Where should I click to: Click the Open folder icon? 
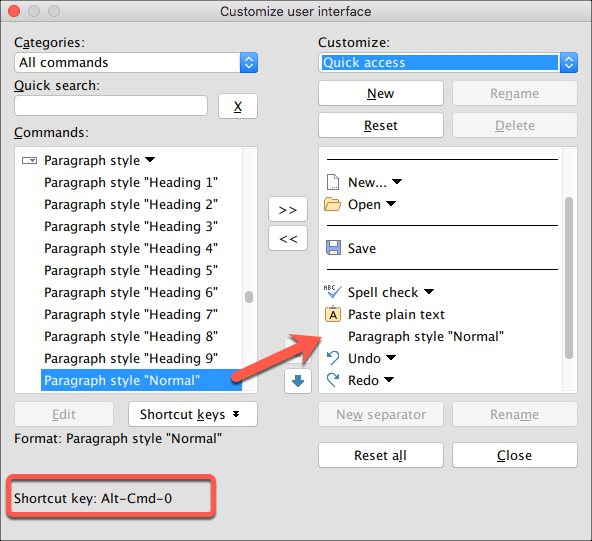[333, 204]
